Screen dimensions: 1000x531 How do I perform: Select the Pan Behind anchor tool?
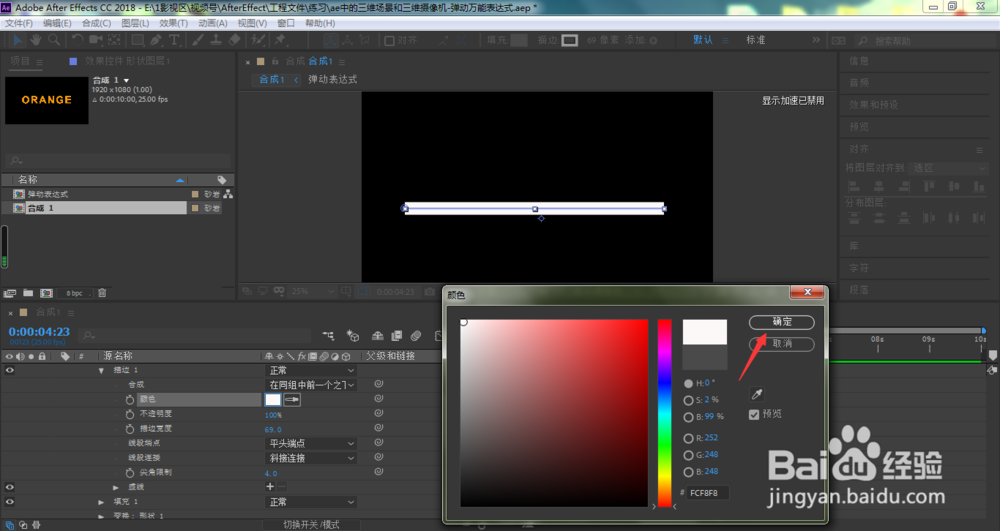pyautogui.click(x=115, y=40)
